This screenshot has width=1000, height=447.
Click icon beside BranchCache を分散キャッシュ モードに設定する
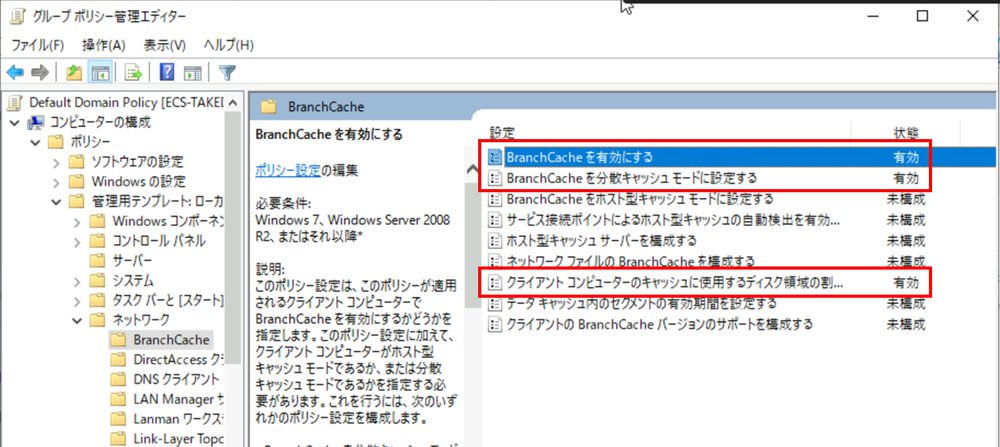tap(494, 177)
